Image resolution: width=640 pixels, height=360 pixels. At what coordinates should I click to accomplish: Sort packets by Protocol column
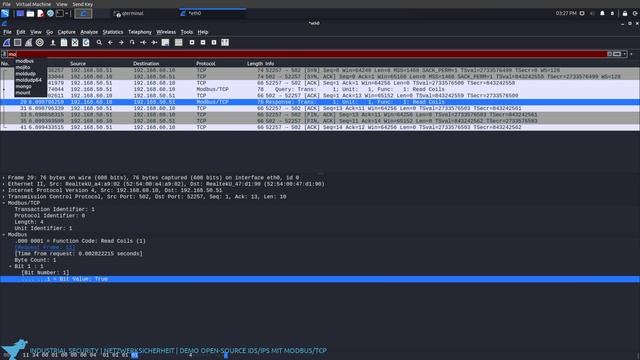pyautogui.click(x=206, y=64)
